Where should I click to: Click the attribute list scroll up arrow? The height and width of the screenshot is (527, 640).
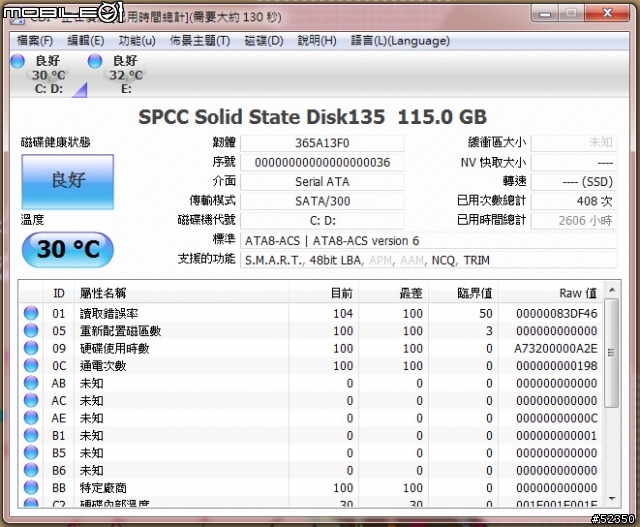[x=611, y=290]
